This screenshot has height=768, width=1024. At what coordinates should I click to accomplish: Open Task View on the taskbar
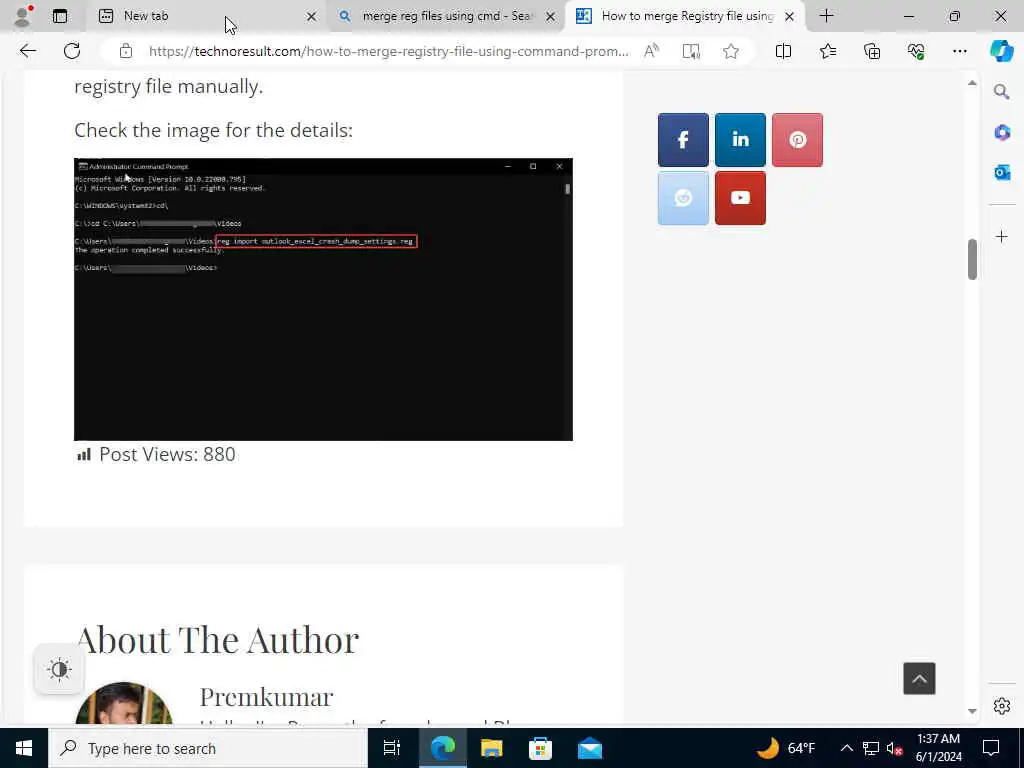click(x=392, y=748)
